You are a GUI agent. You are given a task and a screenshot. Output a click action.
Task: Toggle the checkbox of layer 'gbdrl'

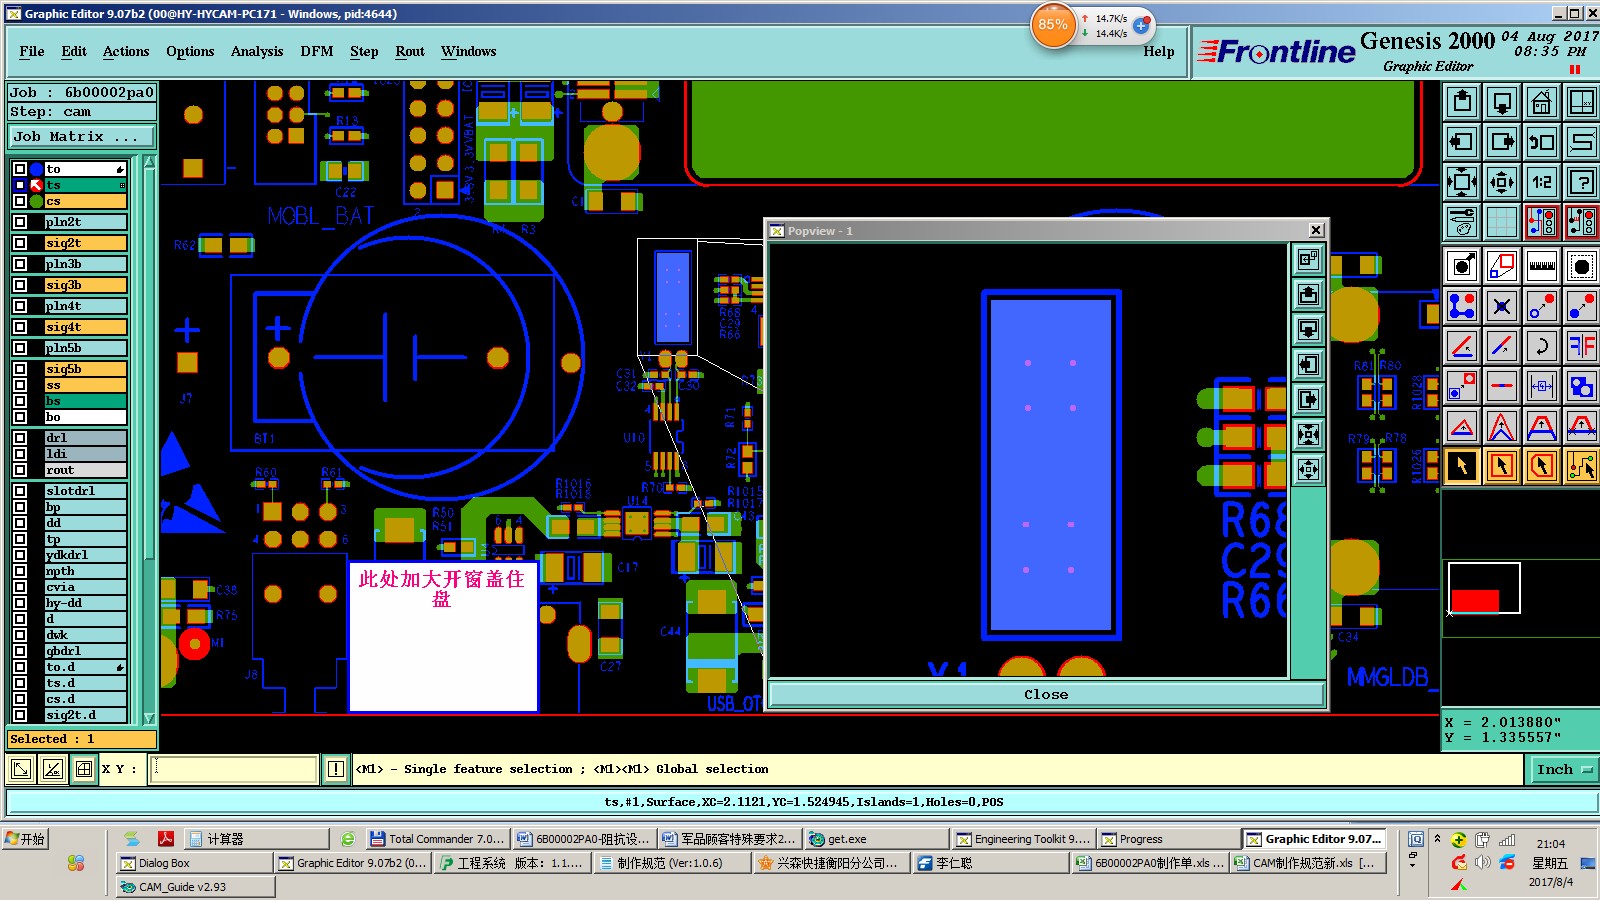point(19,651)
